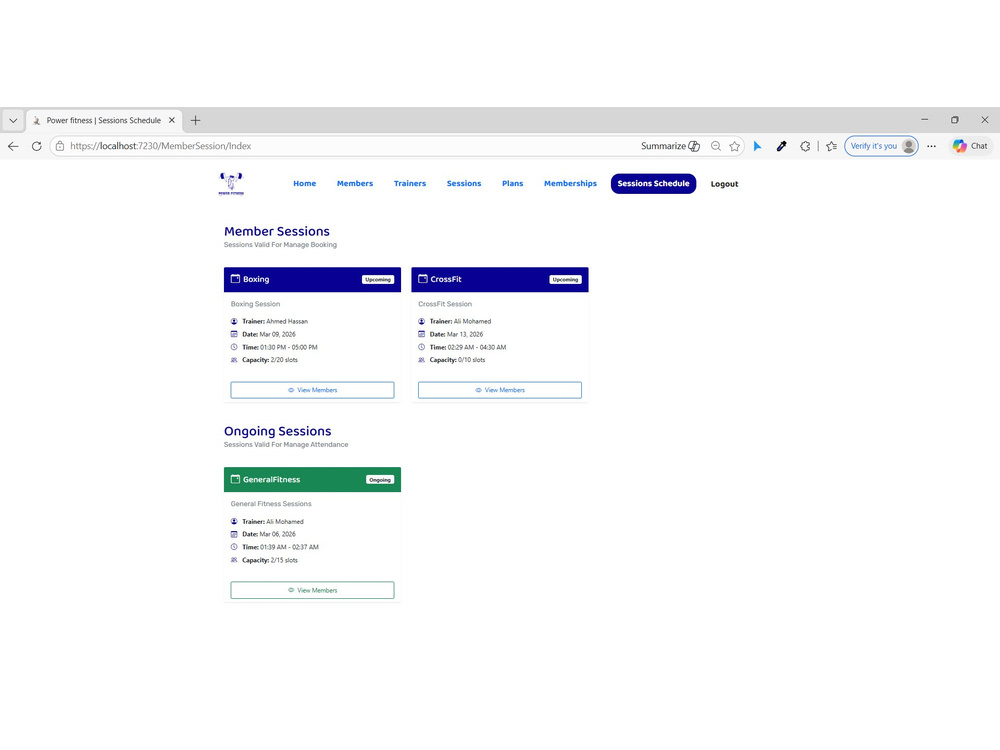Screen dimensions: 1000x750
Task: Open the Sessions nav link
Action: pyautogui.click(x=464, y=184)
